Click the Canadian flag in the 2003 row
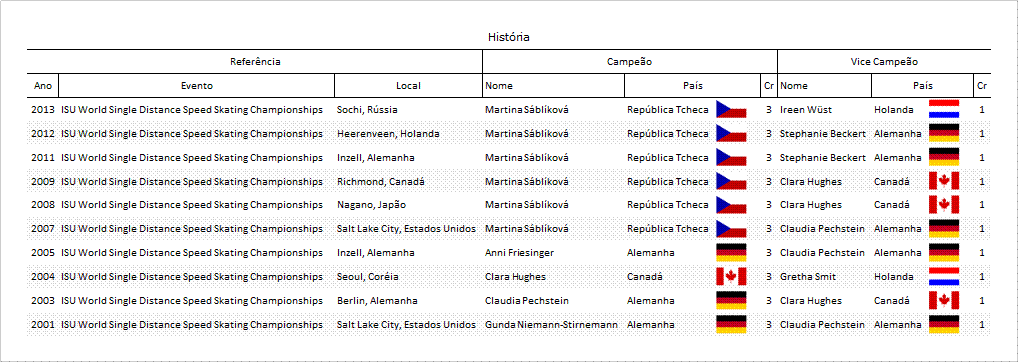1019x363 pixels. click(x=944, y=301)
